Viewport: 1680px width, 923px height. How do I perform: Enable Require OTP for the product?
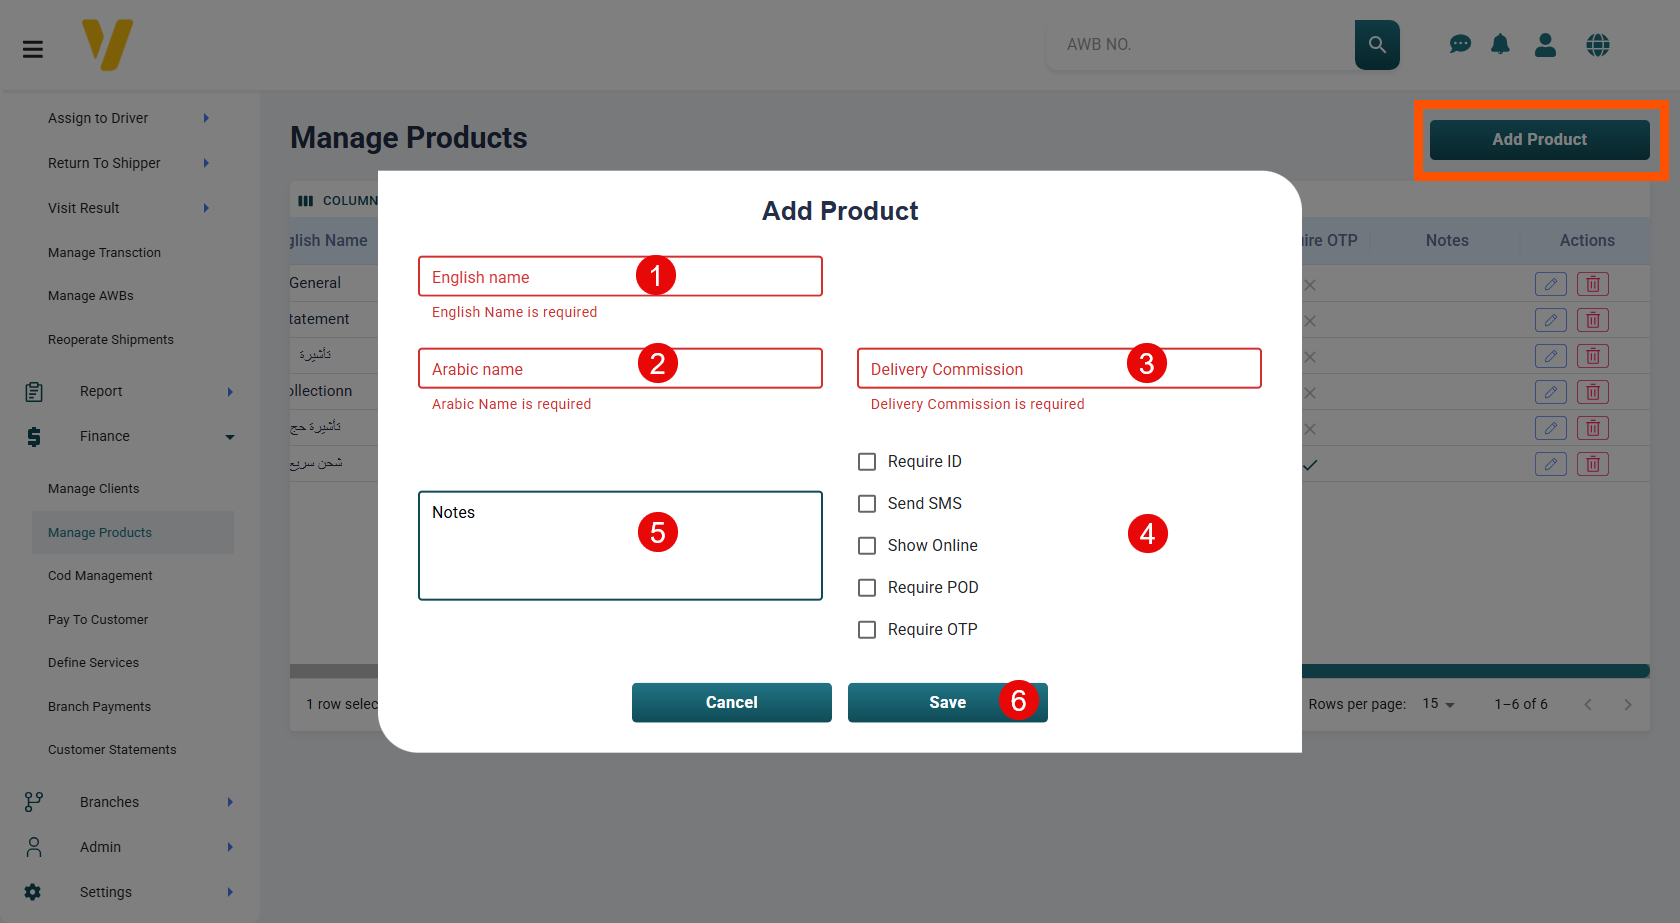867,629
